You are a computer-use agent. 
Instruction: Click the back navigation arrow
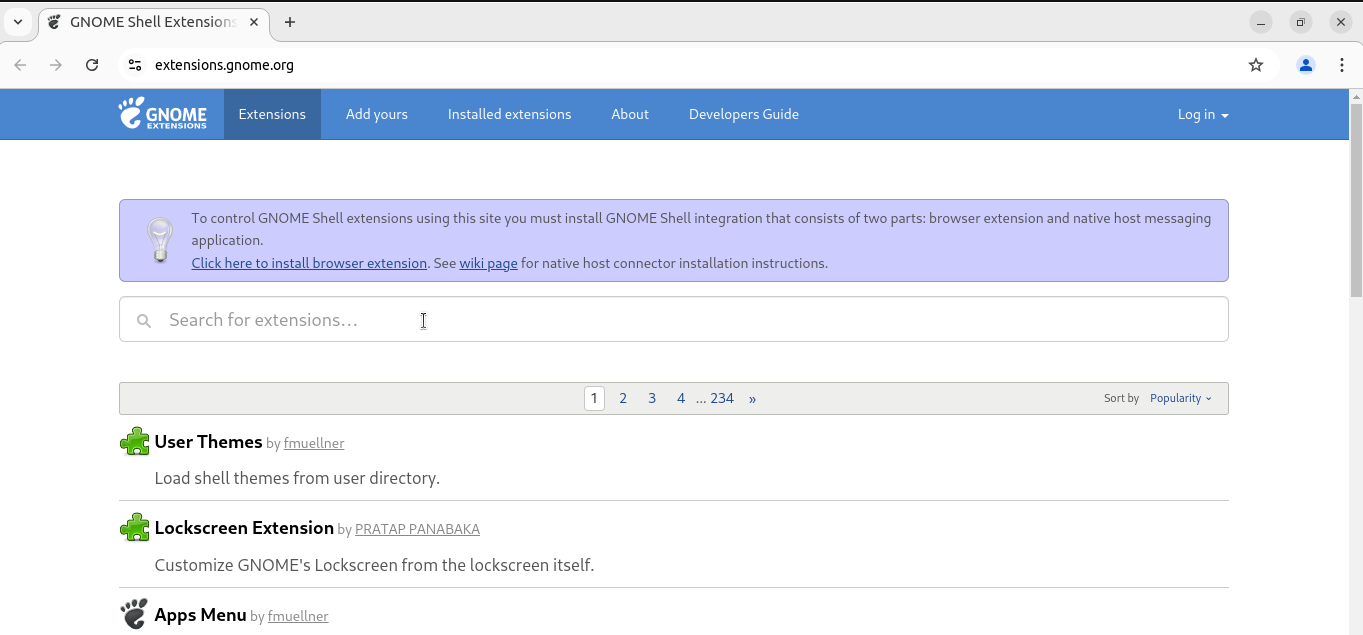(20, 65)
